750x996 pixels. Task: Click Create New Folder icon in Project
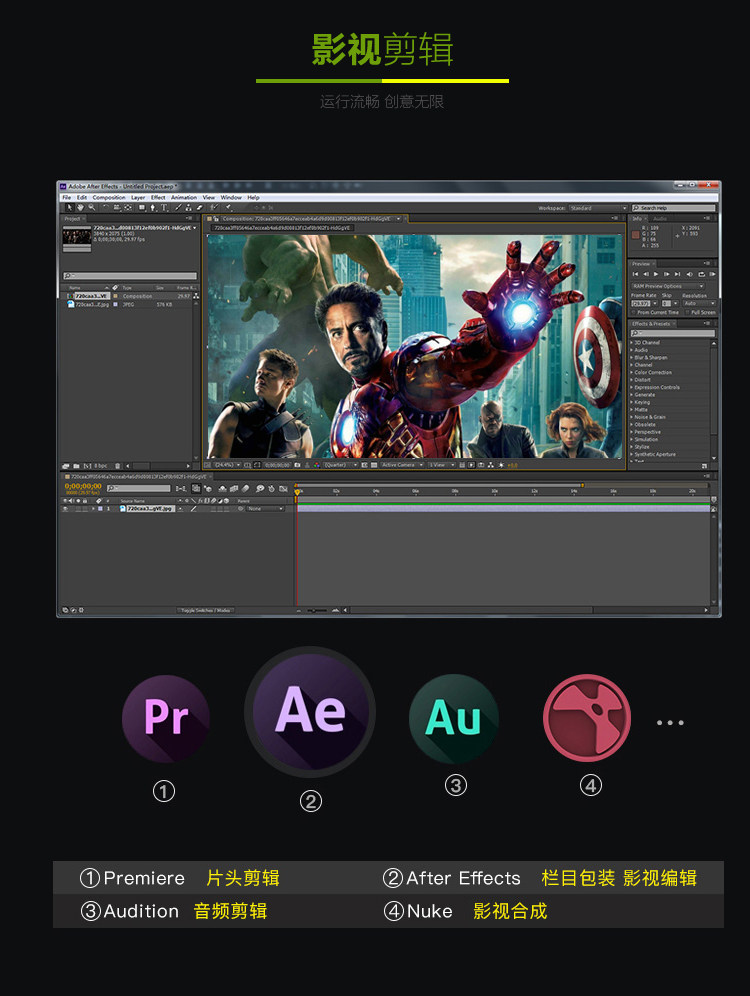(76, 466)
